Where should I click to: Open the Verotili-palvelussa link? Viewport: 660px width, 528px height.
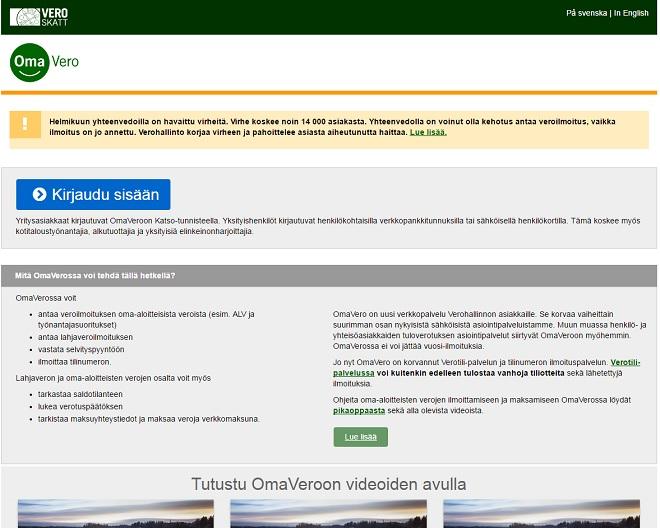(x=625, y=361)
